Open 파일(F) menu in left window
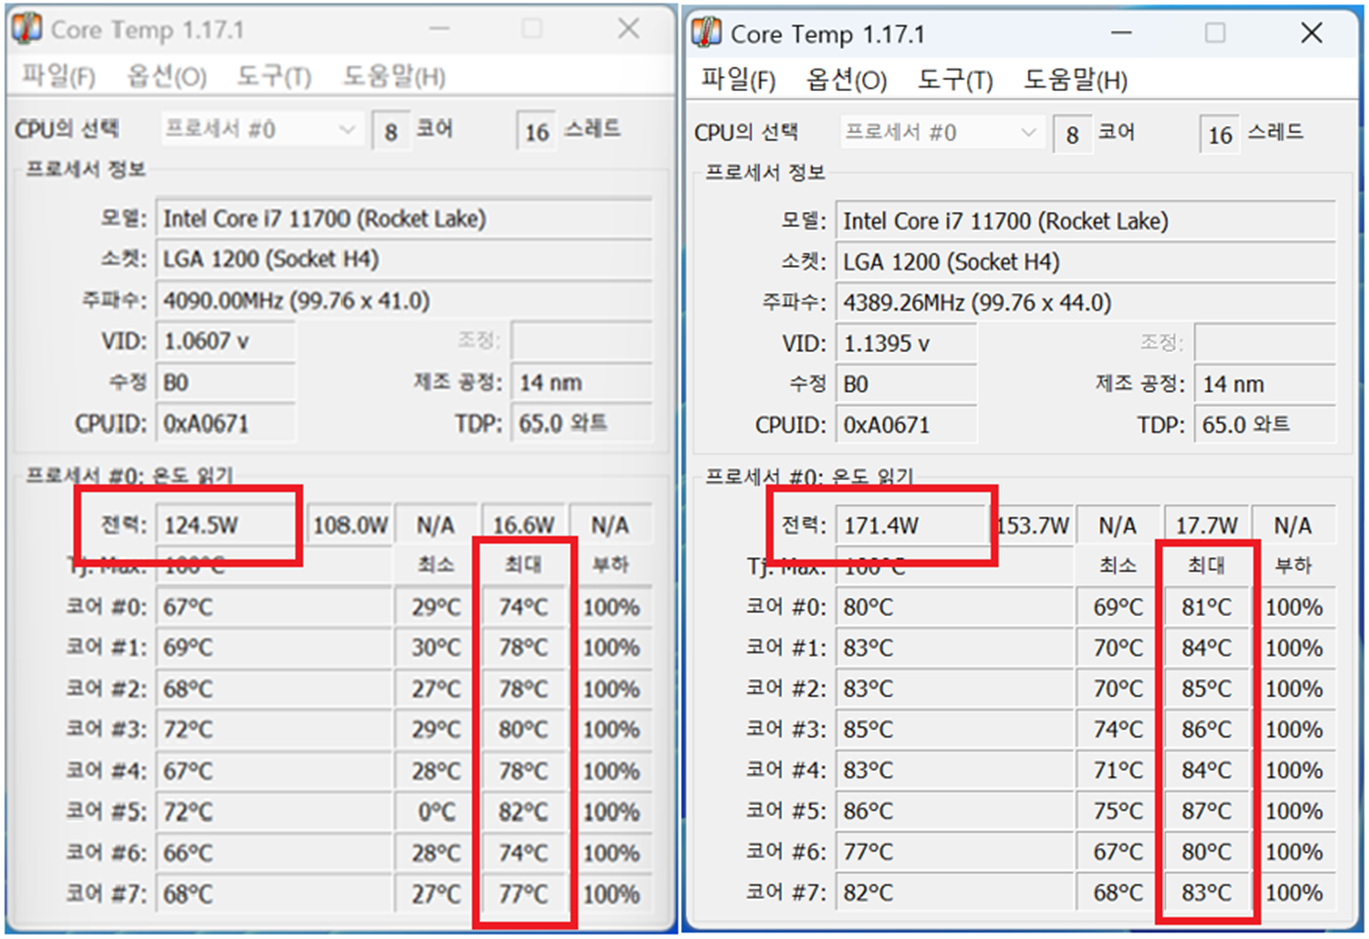Screen dimensions: 1369x939 coord(58,76)
